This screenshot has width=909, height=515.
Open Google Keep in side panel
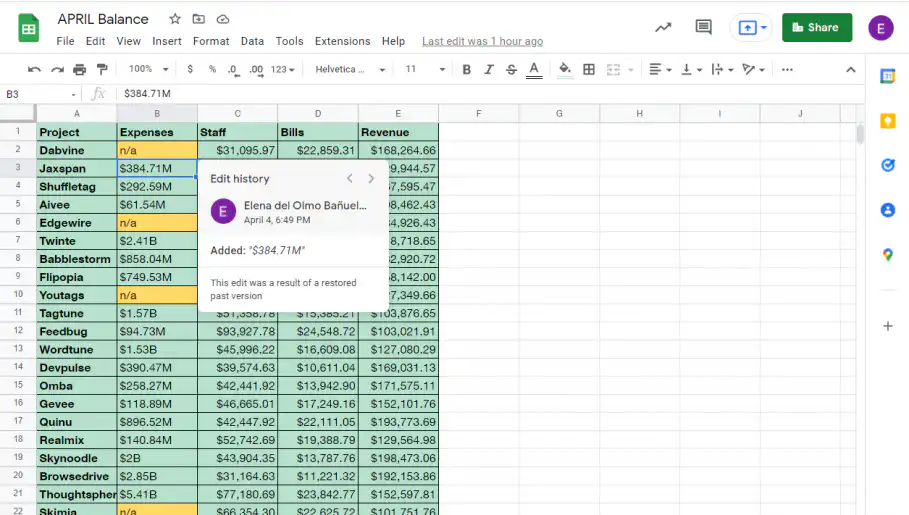[888, 121]
